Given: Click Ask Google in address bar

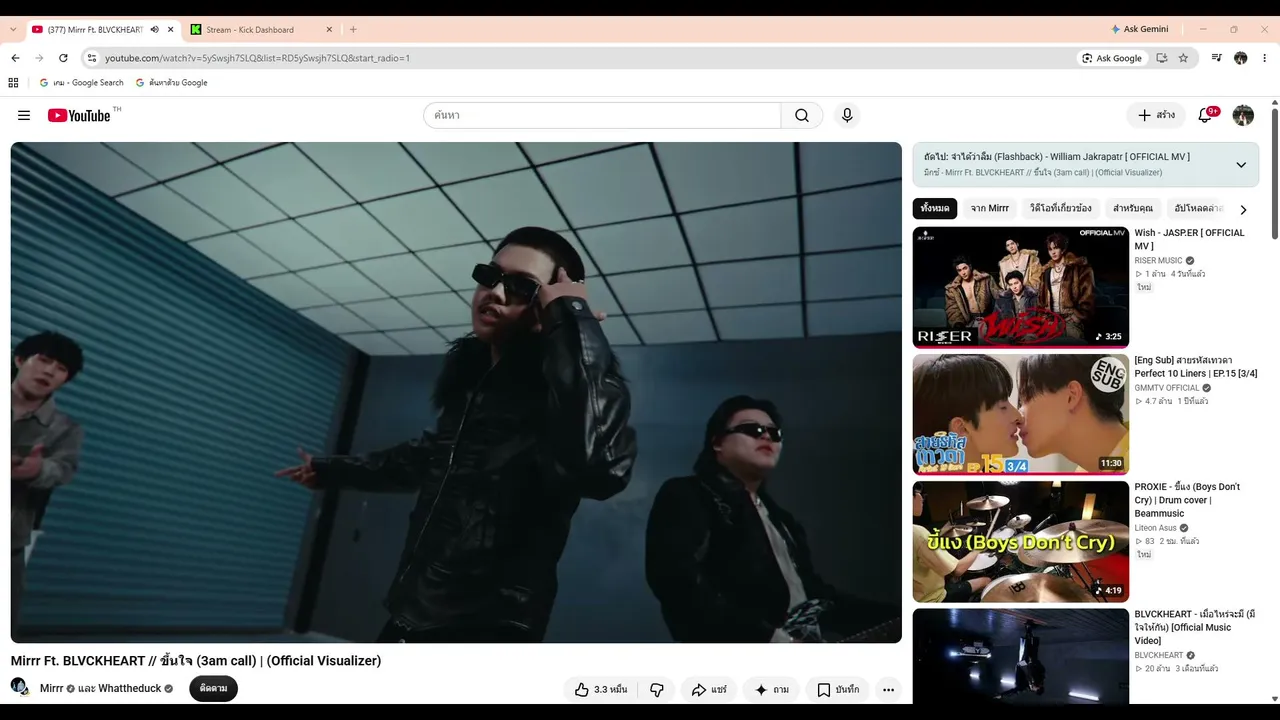Looking at the screenshot, I should click(x=1111, y=58).
